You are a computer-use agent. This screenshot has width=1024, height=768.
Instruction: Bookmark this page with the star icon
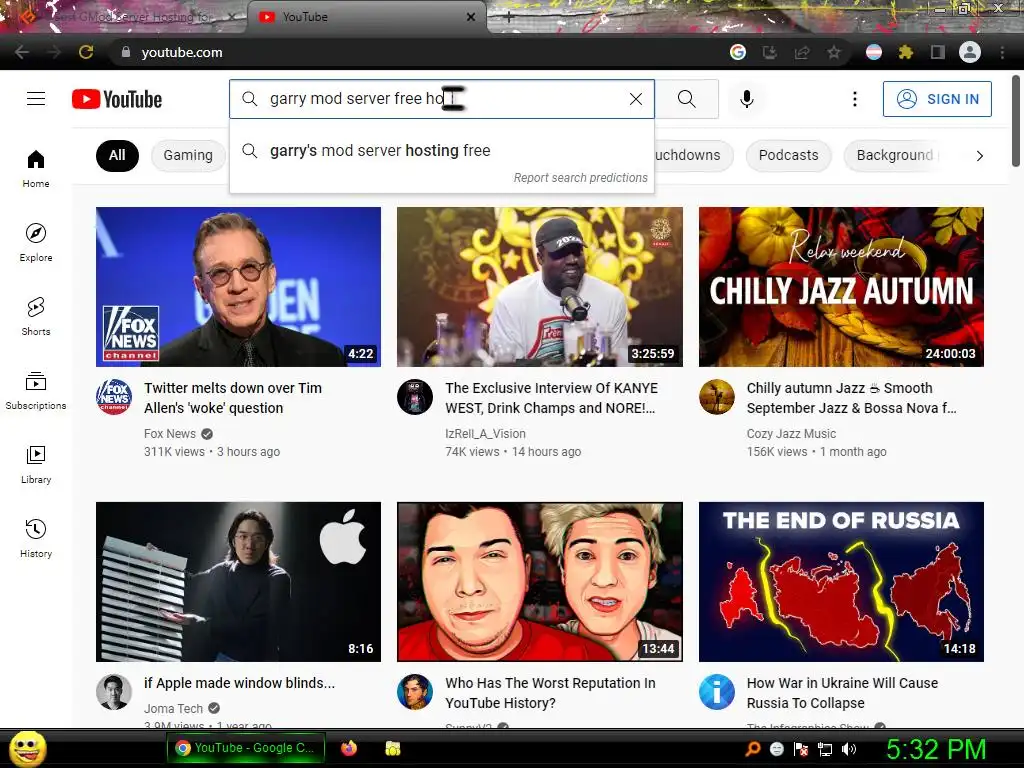pyautogui.click(x=834, y=52)
